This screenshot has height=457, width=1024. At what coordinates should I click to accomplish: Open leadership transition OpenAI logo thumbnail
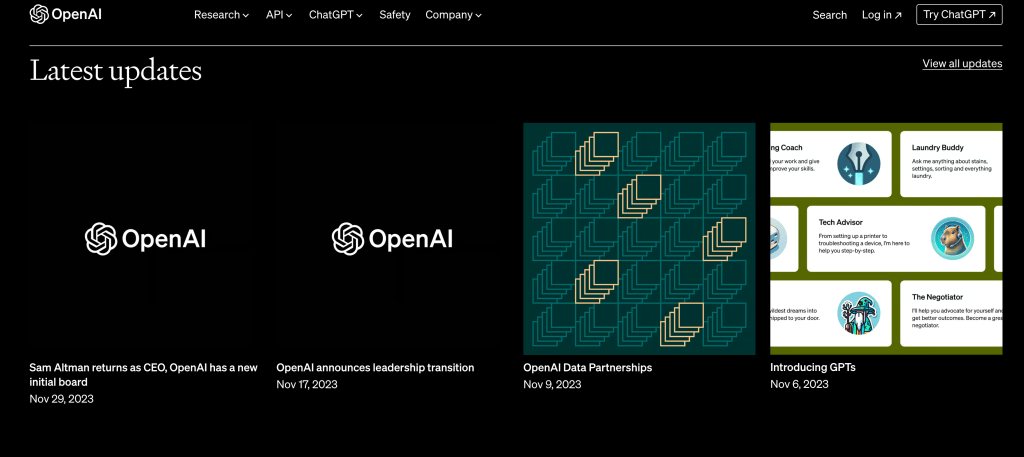(x=392, y=239)
